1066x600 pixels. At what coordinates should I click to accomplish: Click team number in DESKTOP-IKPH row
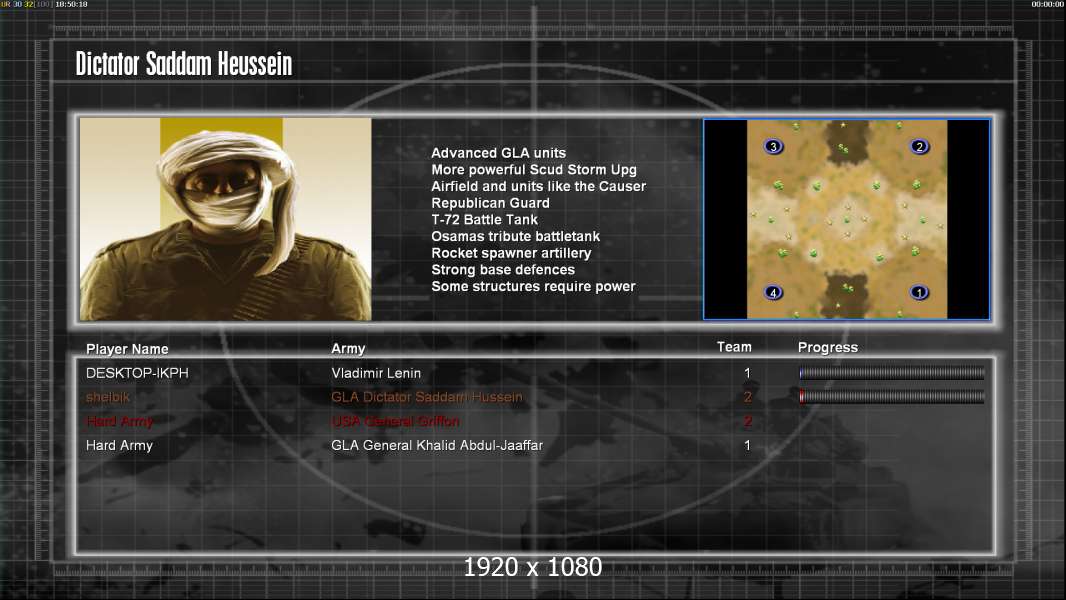click(747, 373)
